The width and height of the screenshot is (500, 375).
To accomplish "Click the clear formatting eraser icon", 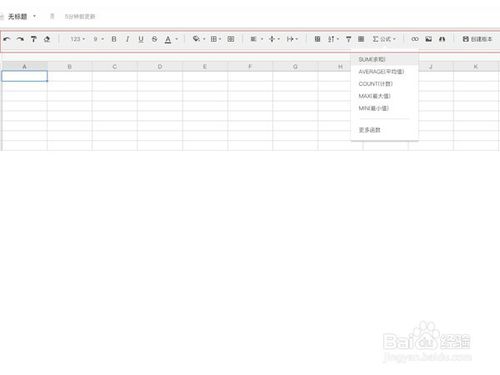I will (47, 39).
